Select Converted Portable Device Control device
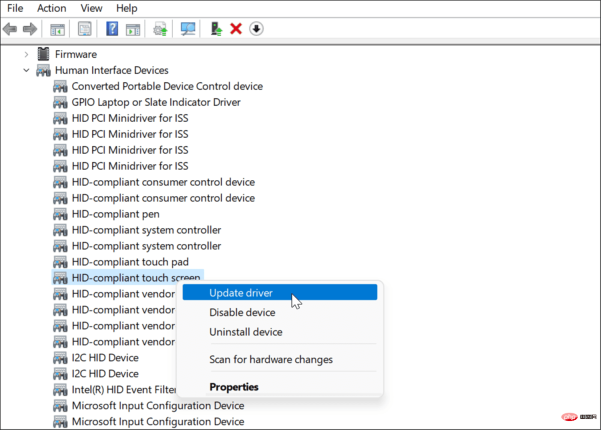 pyautogui.click(x=167, y=86)
